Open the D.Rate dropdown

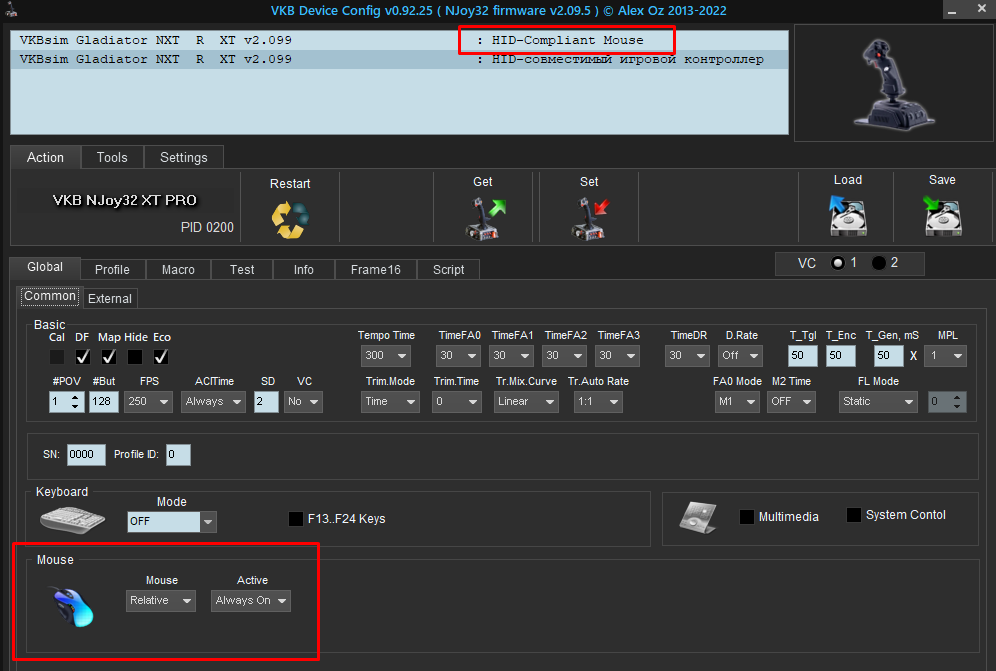(740, 356)
